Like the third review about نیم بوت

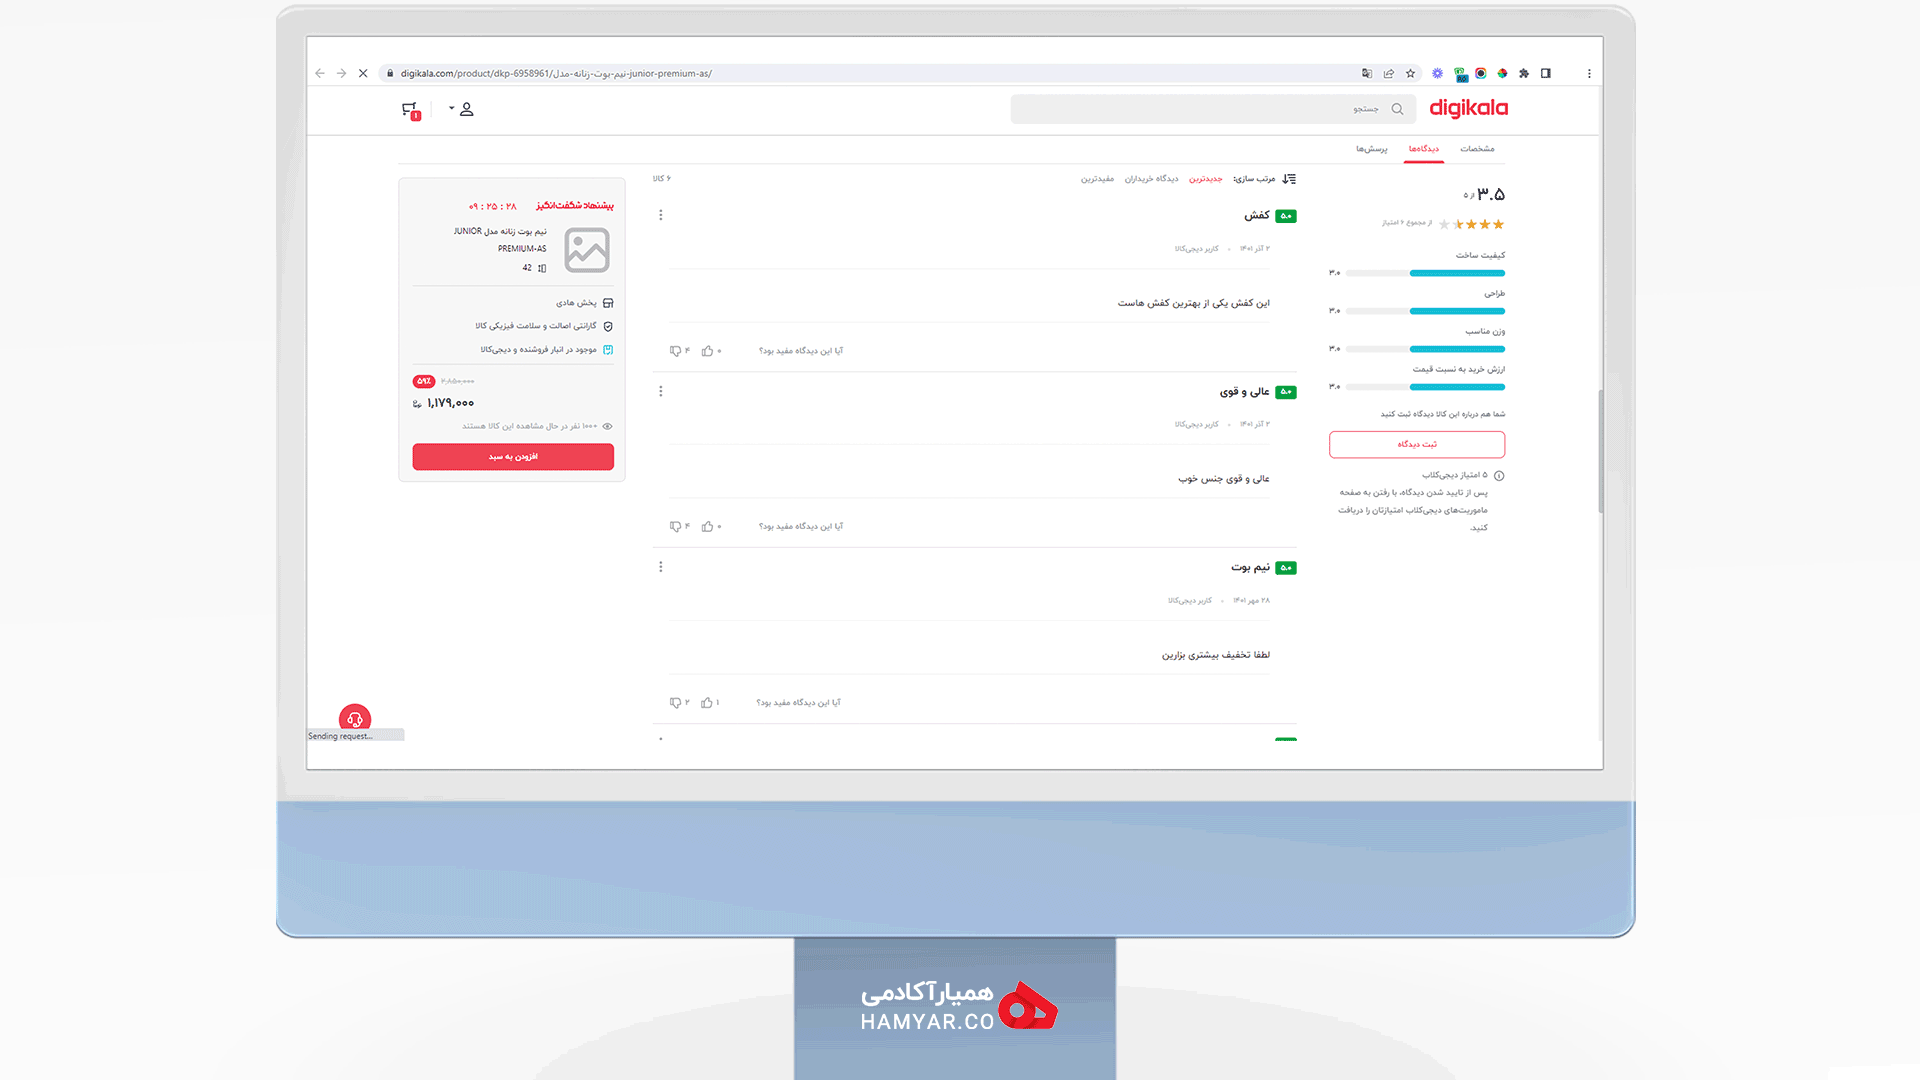[x=707, y=703]
